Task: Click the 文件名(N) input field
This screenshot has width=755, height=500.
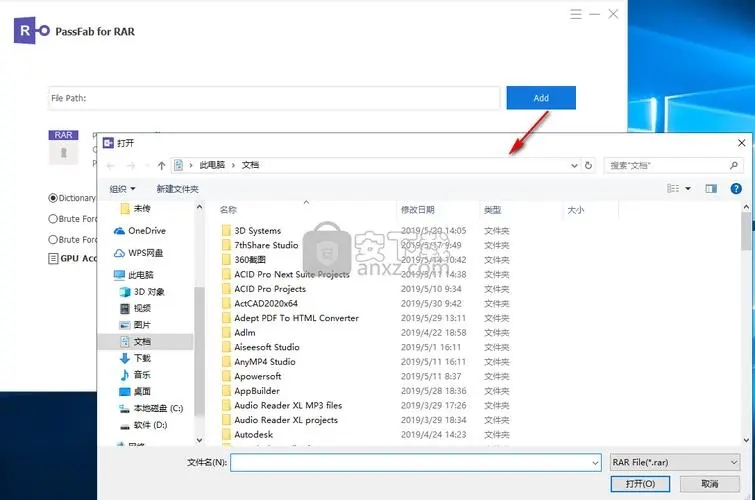Action: pos(416,463)
